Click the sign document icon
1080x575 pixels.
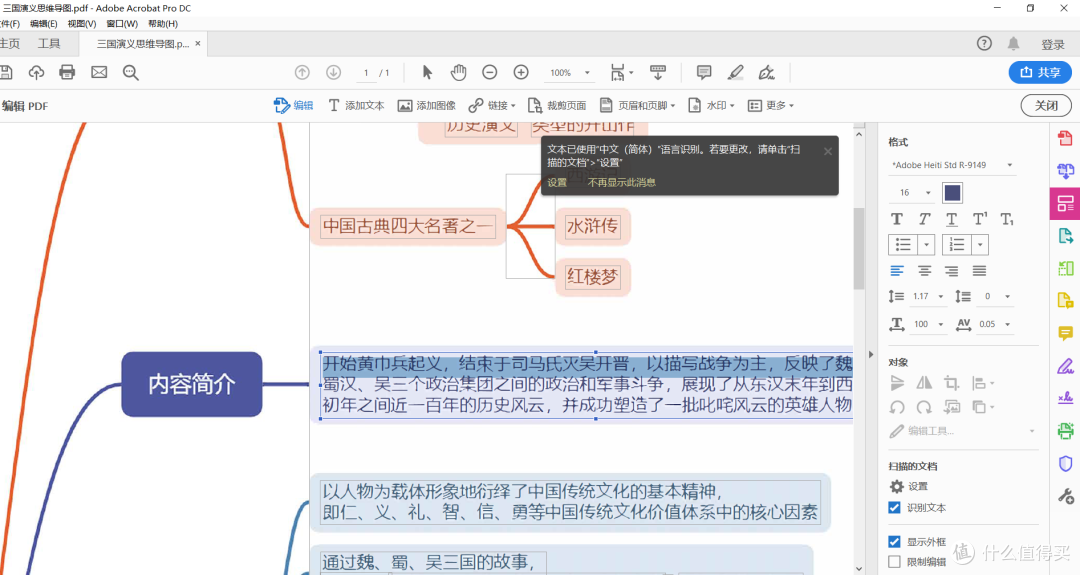tap(767, 72)
